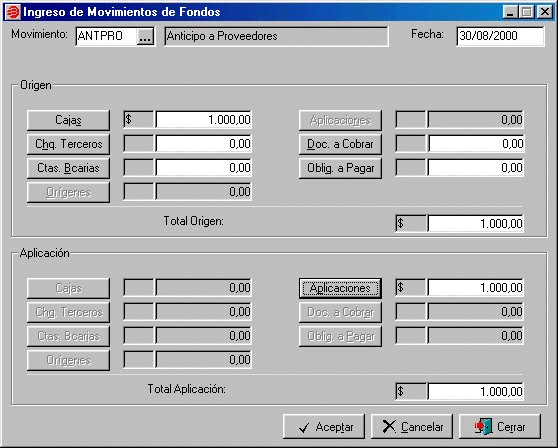Click the Oblig. a Pagar amount field in Origen
The width and height of the screenshot is (558, 448).
(x=476, y=168)
